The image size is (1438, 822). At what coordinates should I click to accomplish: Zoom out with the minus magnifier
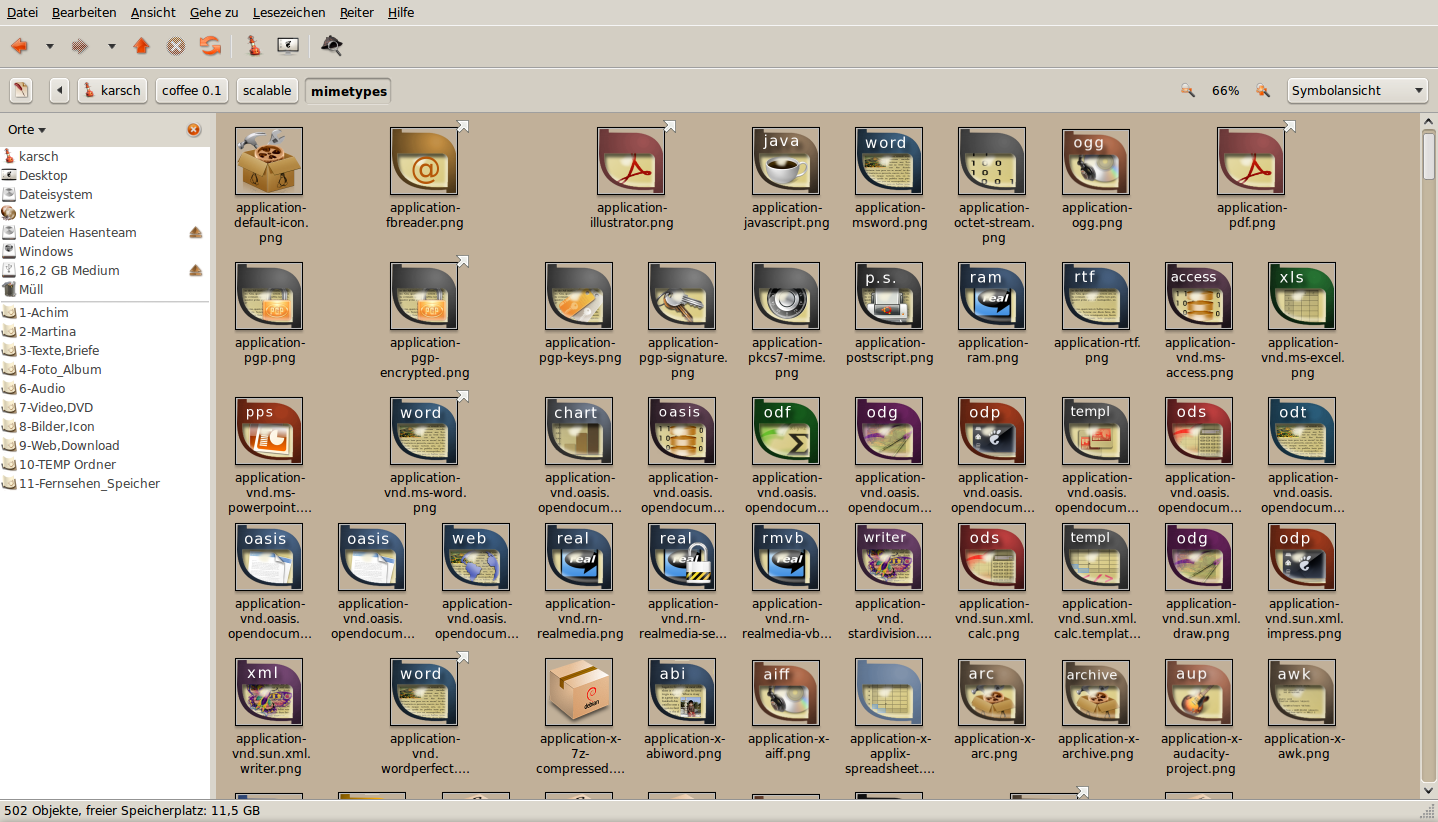[x=1187, y=90]
